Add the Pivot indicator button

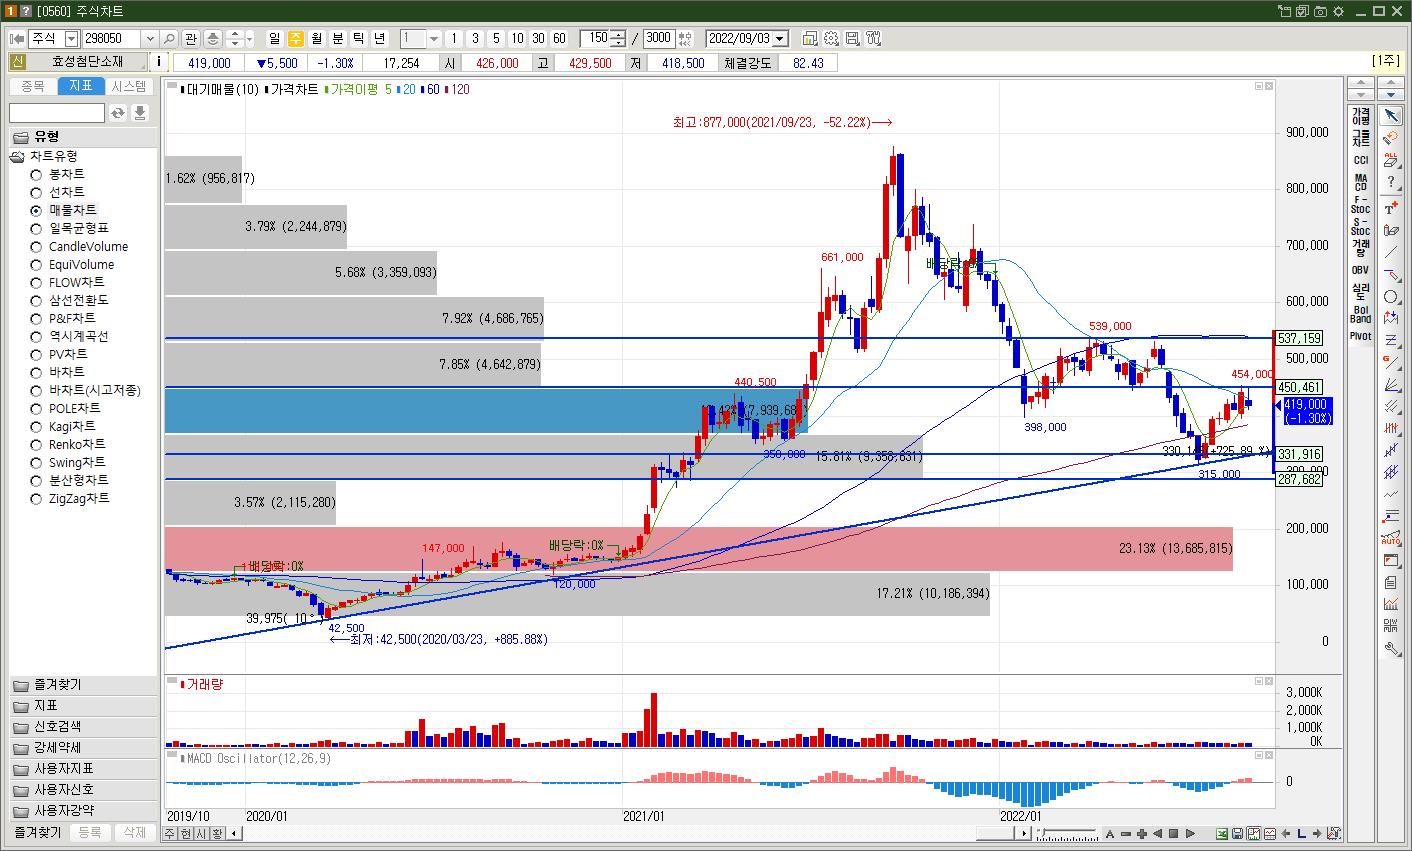click(1360, 336)
